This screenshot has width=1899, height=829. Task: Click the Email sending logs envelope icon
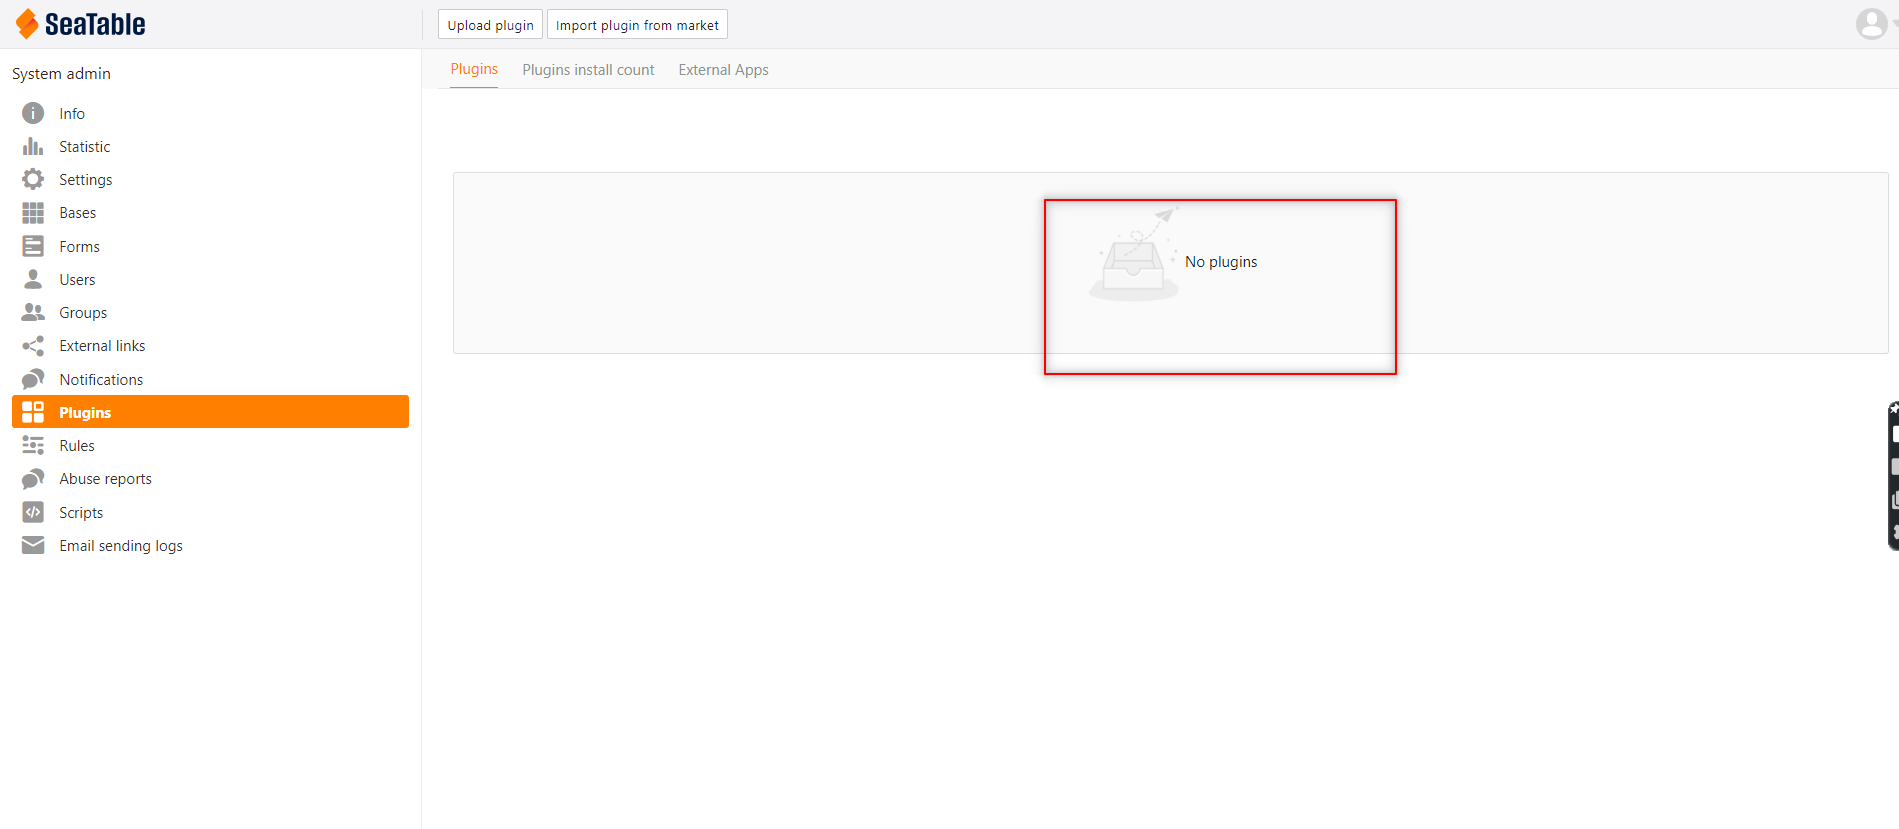[x=33, y=545]
